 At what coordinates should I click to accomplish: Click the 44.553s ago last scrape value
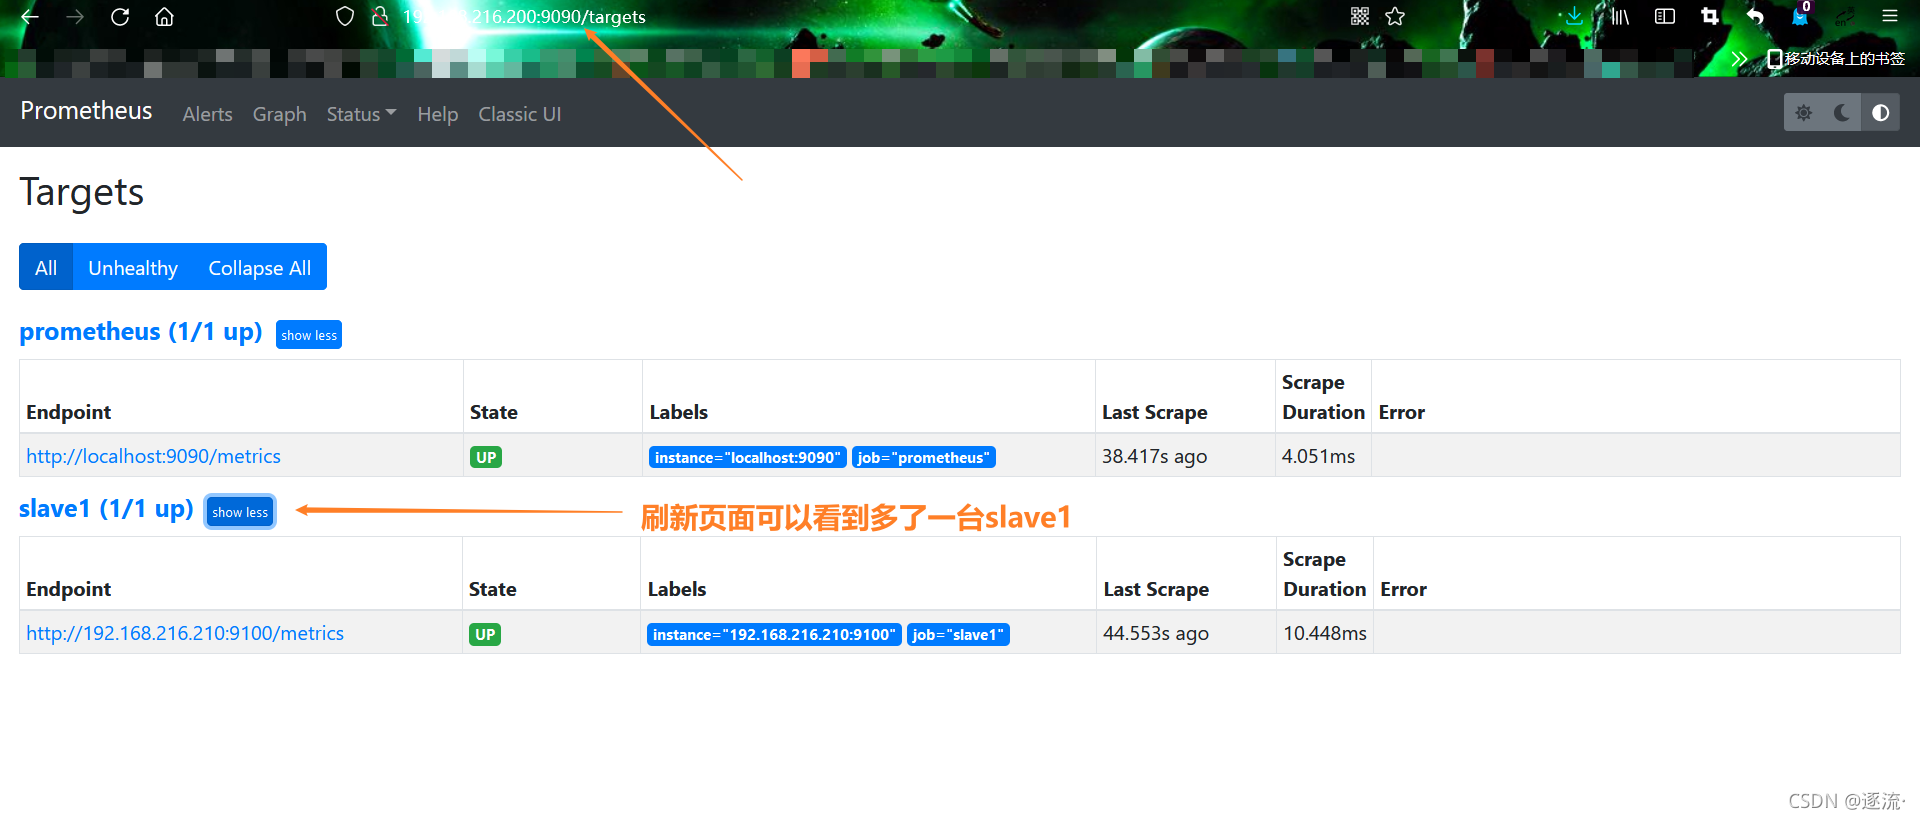1156,633
